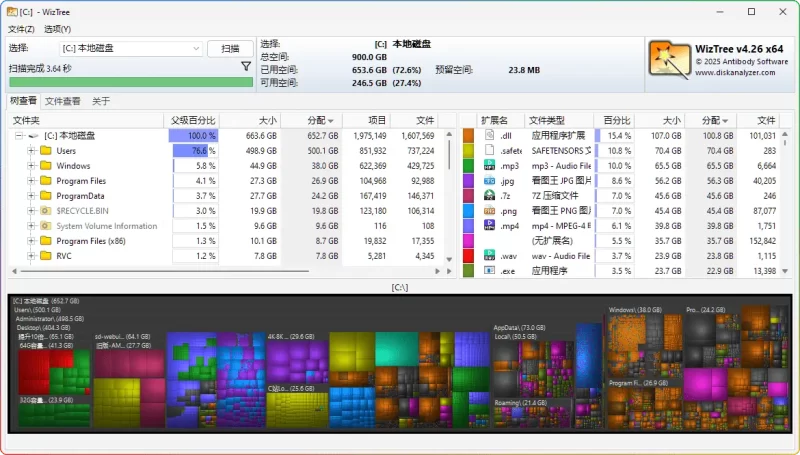Image resolution: width=800 pixels, height=455 pixels.
Task: Click the folder tree vertical scrollbar
Action: (x=449, y=155)
